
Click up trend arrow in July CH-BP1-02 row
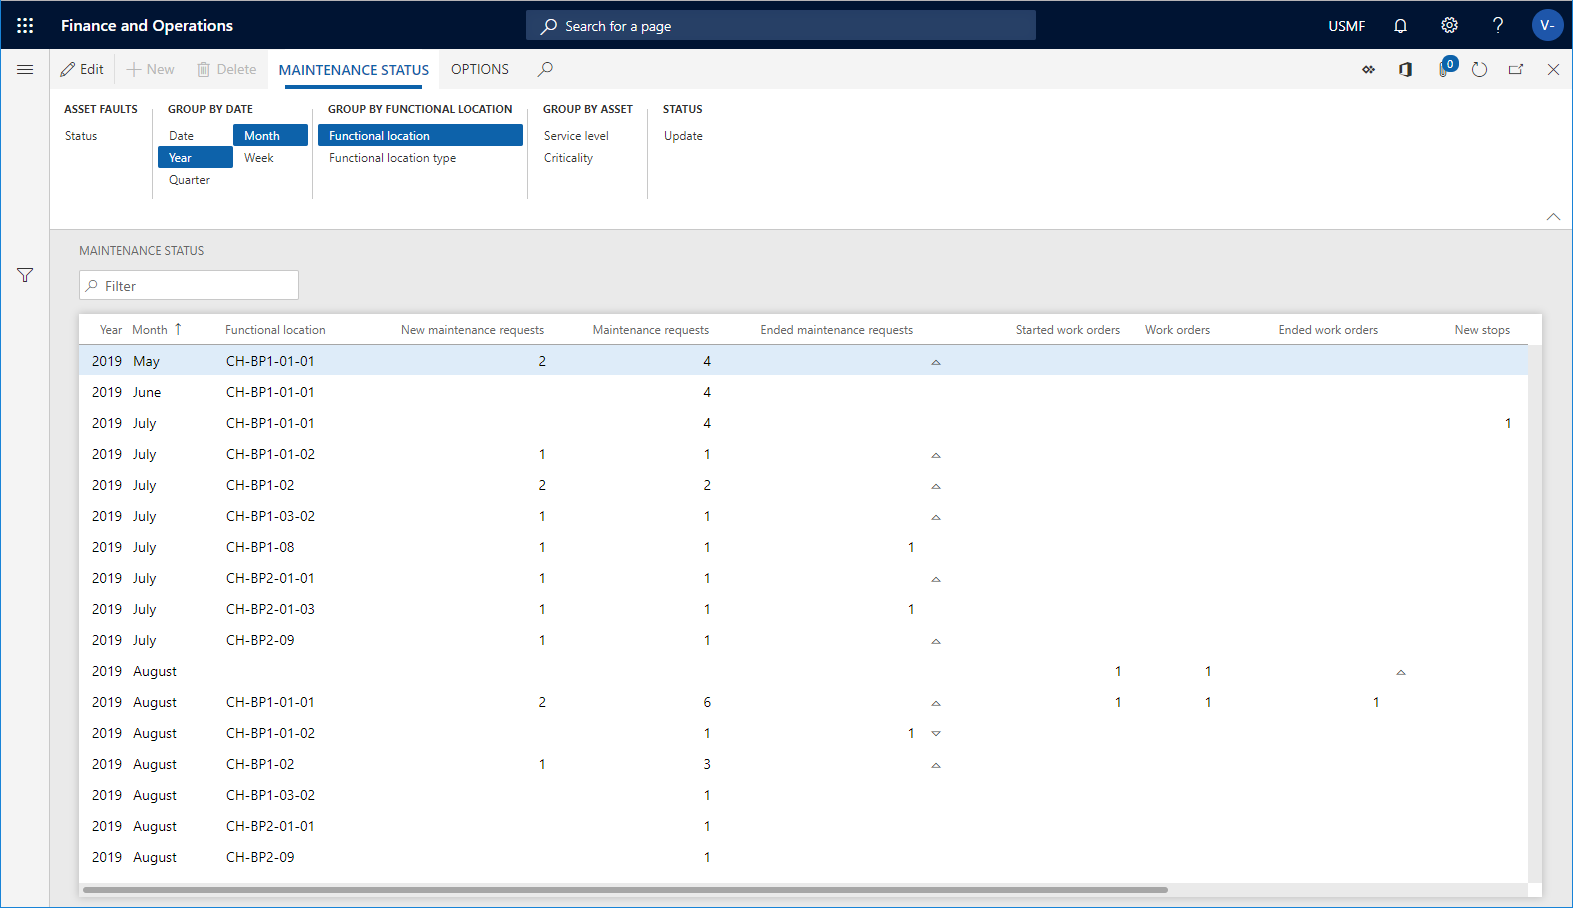pyautogui.click(x=936, y=486)
